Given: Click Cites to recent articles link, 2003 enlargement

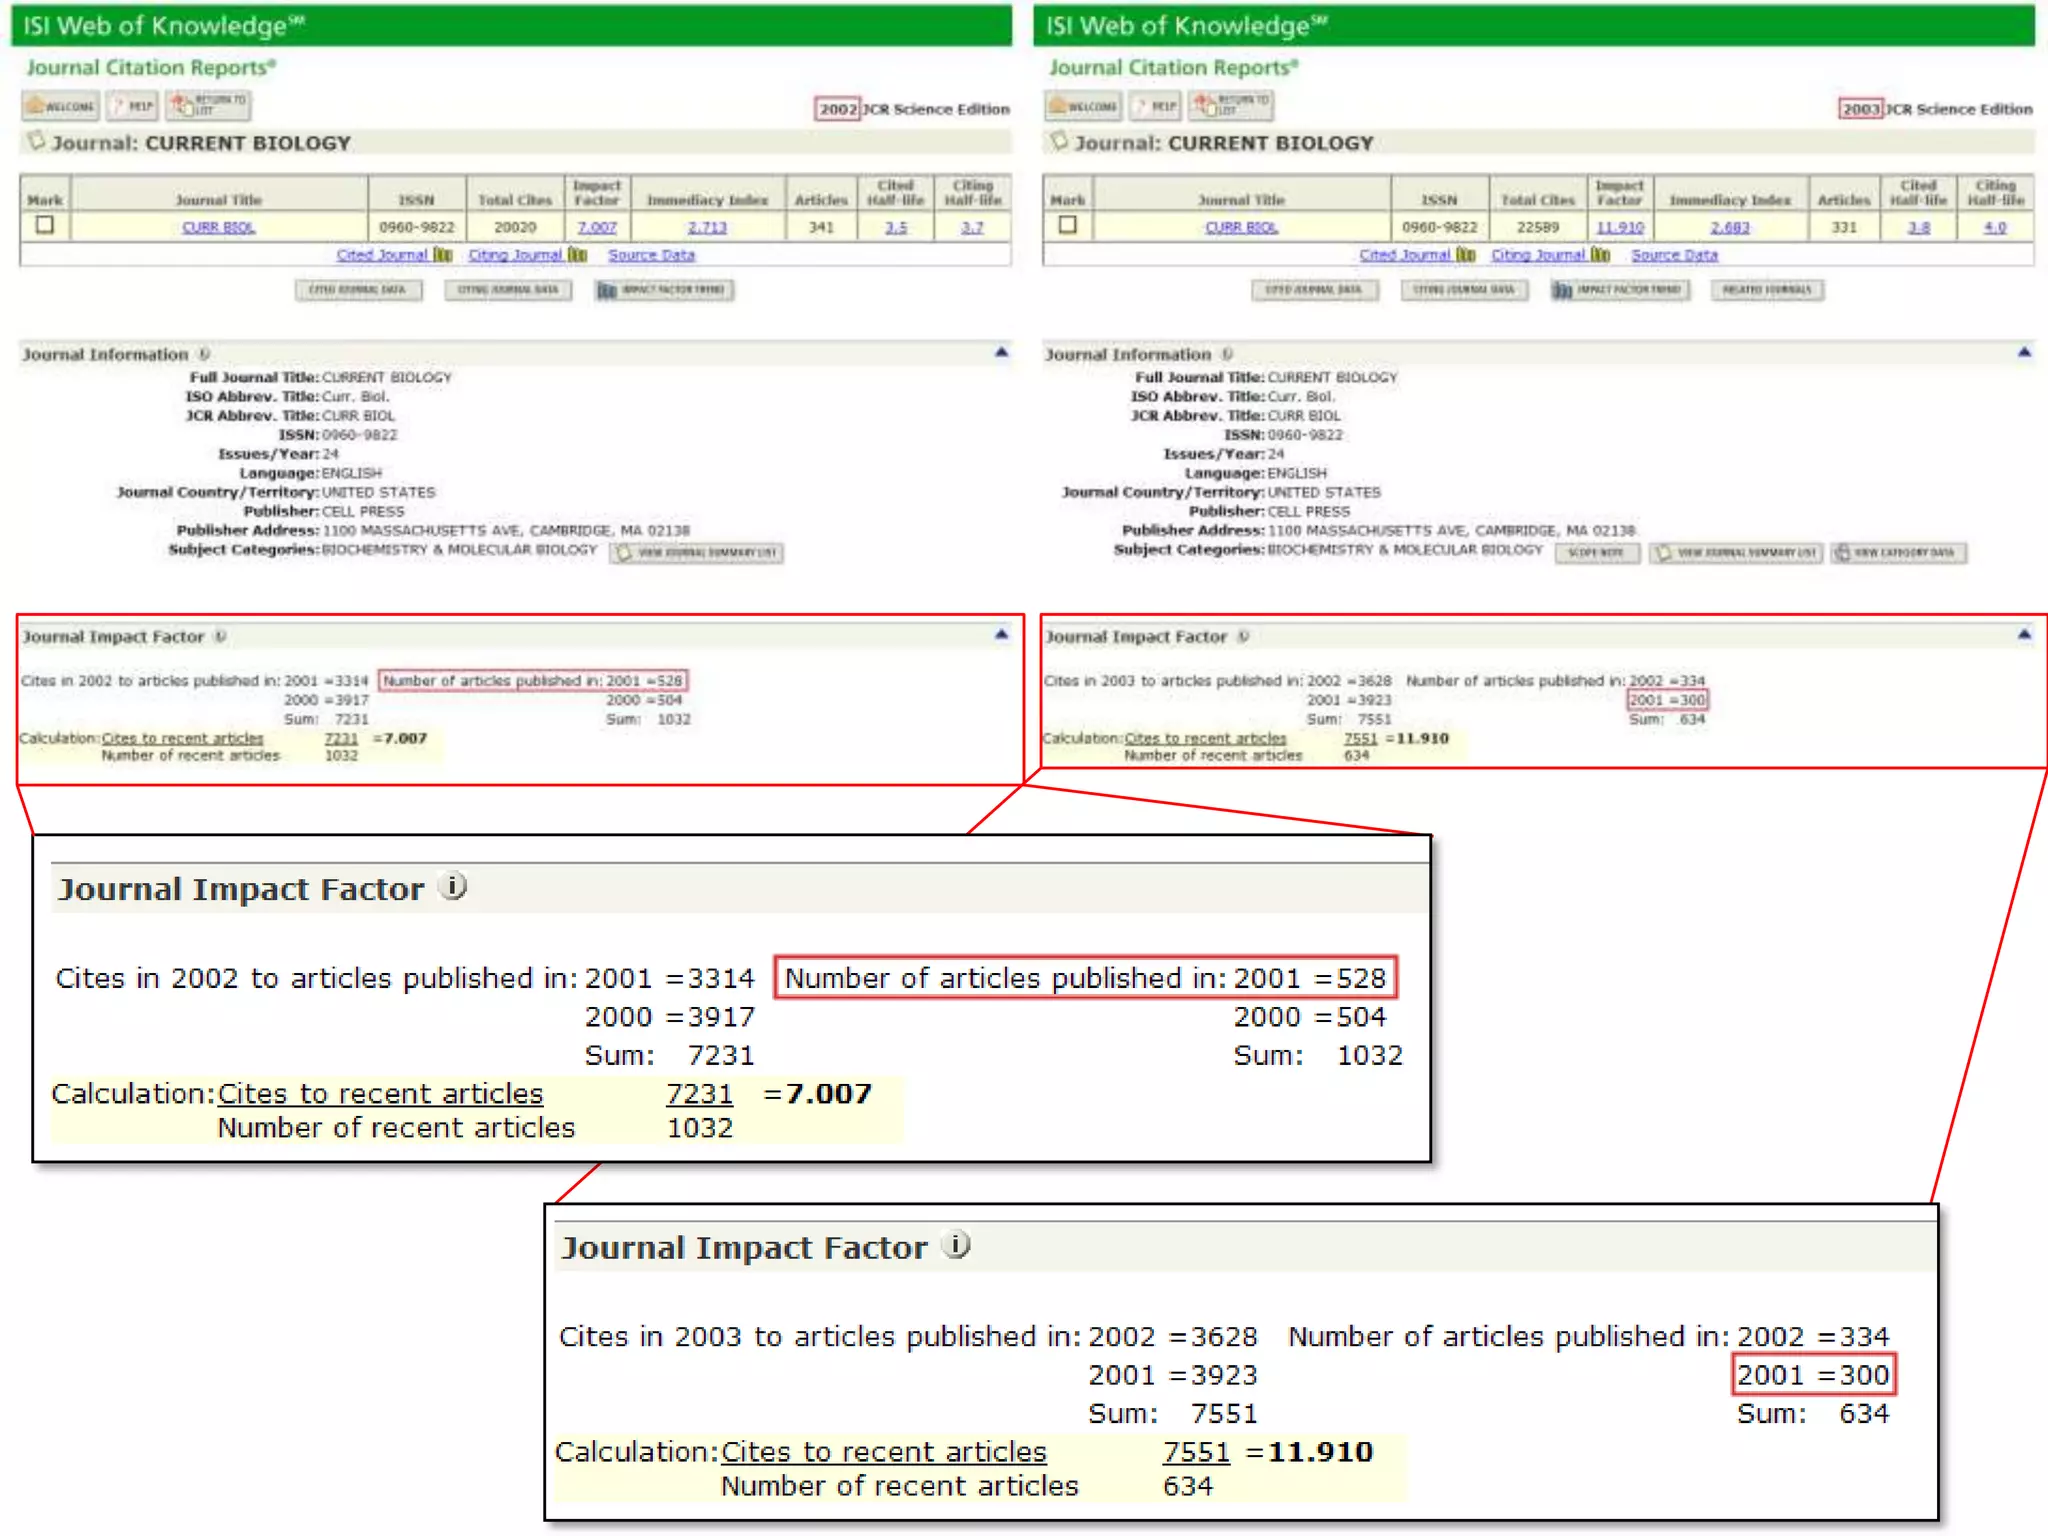Looking at the screenshot, I should point(883,1451).
